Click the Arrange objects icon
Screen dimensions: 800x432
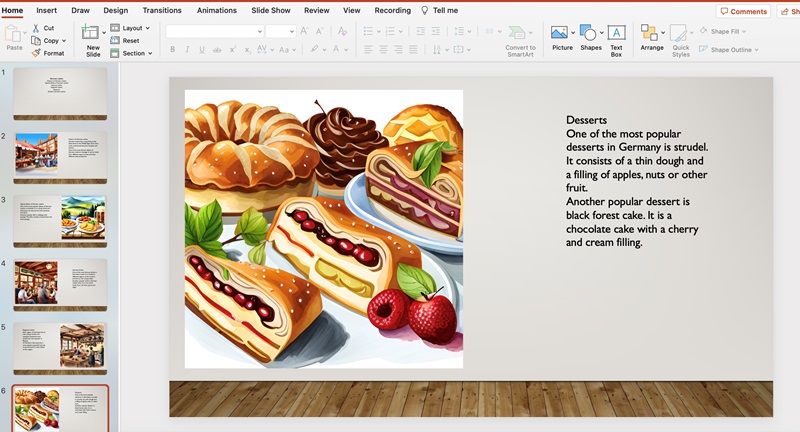tap(651, 34)
